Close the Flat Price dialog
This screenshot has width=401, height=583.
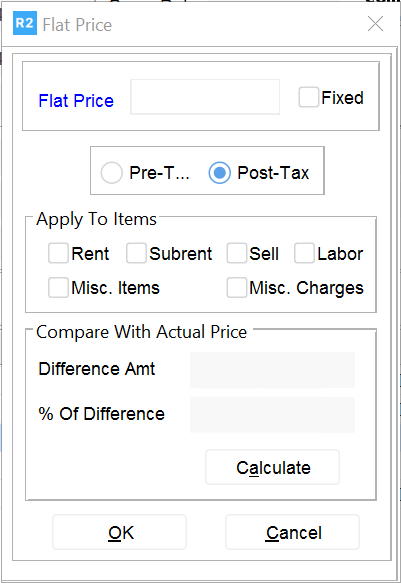(x=375, y=24)
